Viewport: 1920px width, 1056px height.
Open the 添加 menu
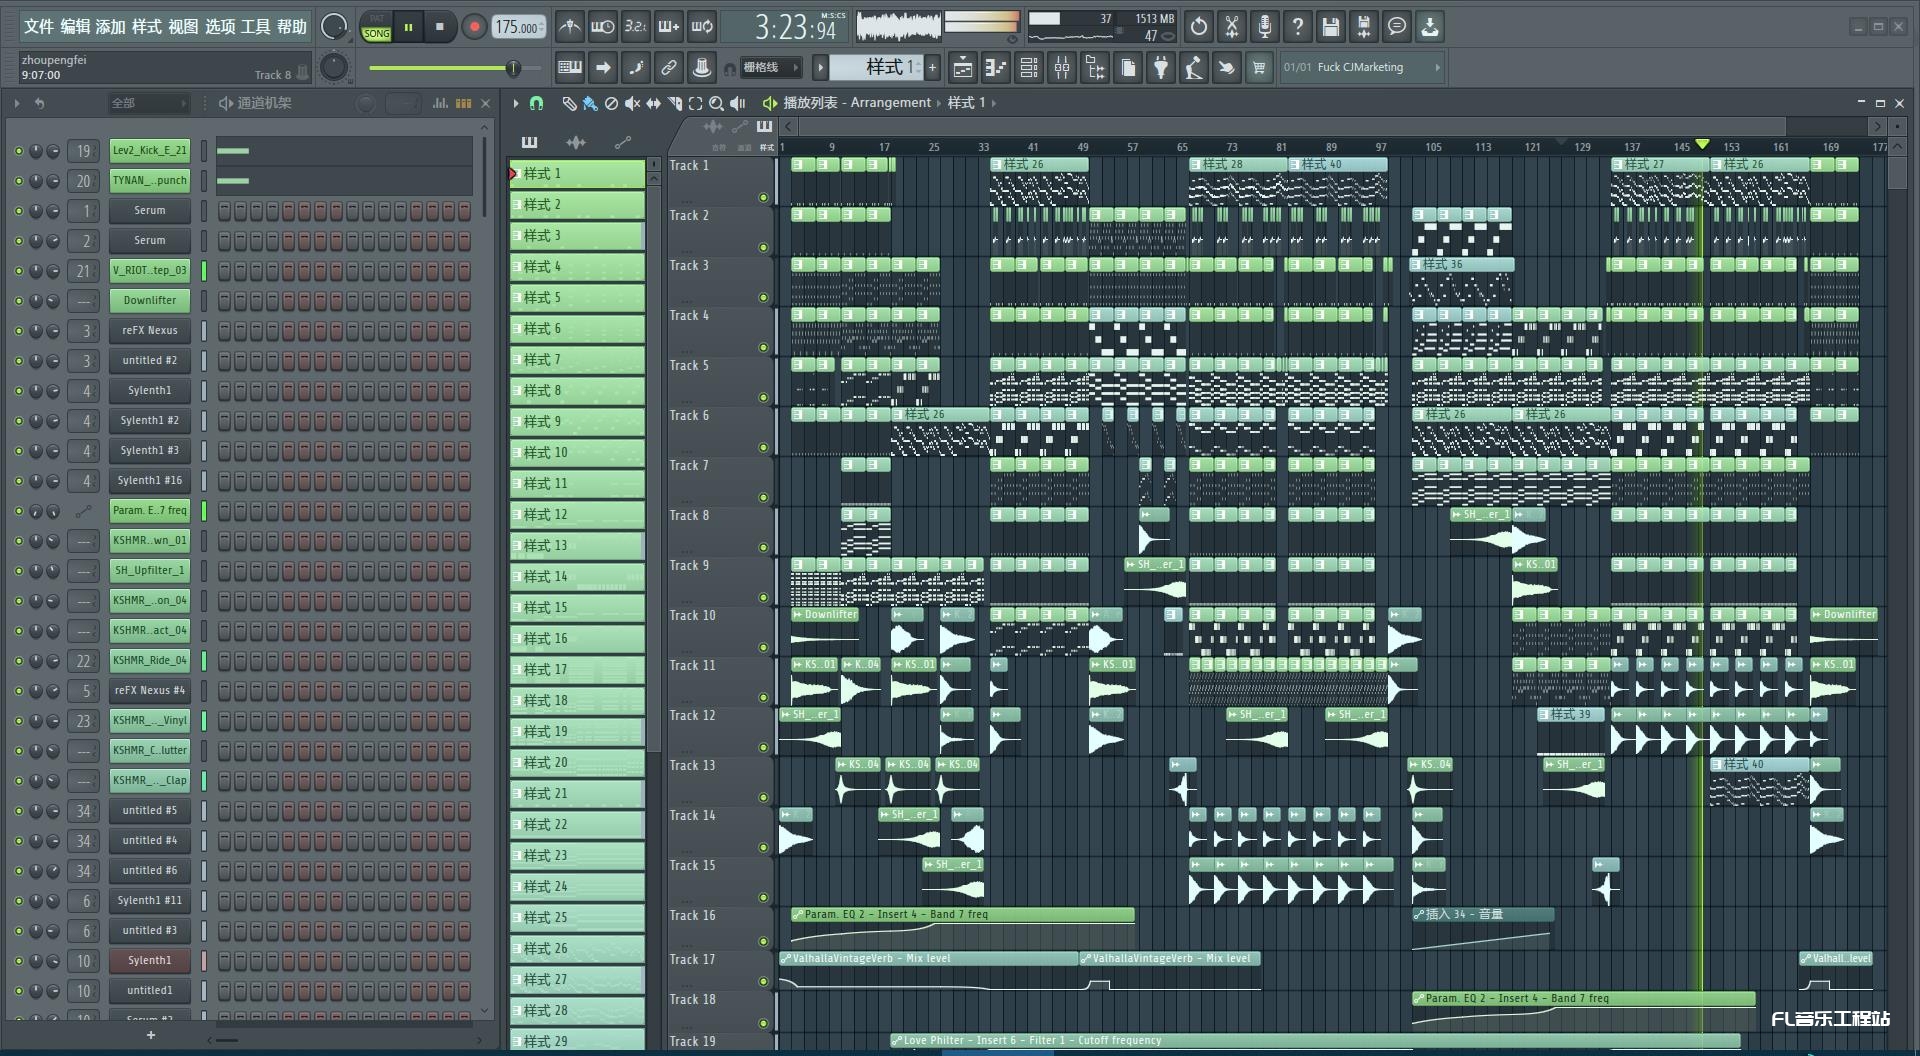111,27
